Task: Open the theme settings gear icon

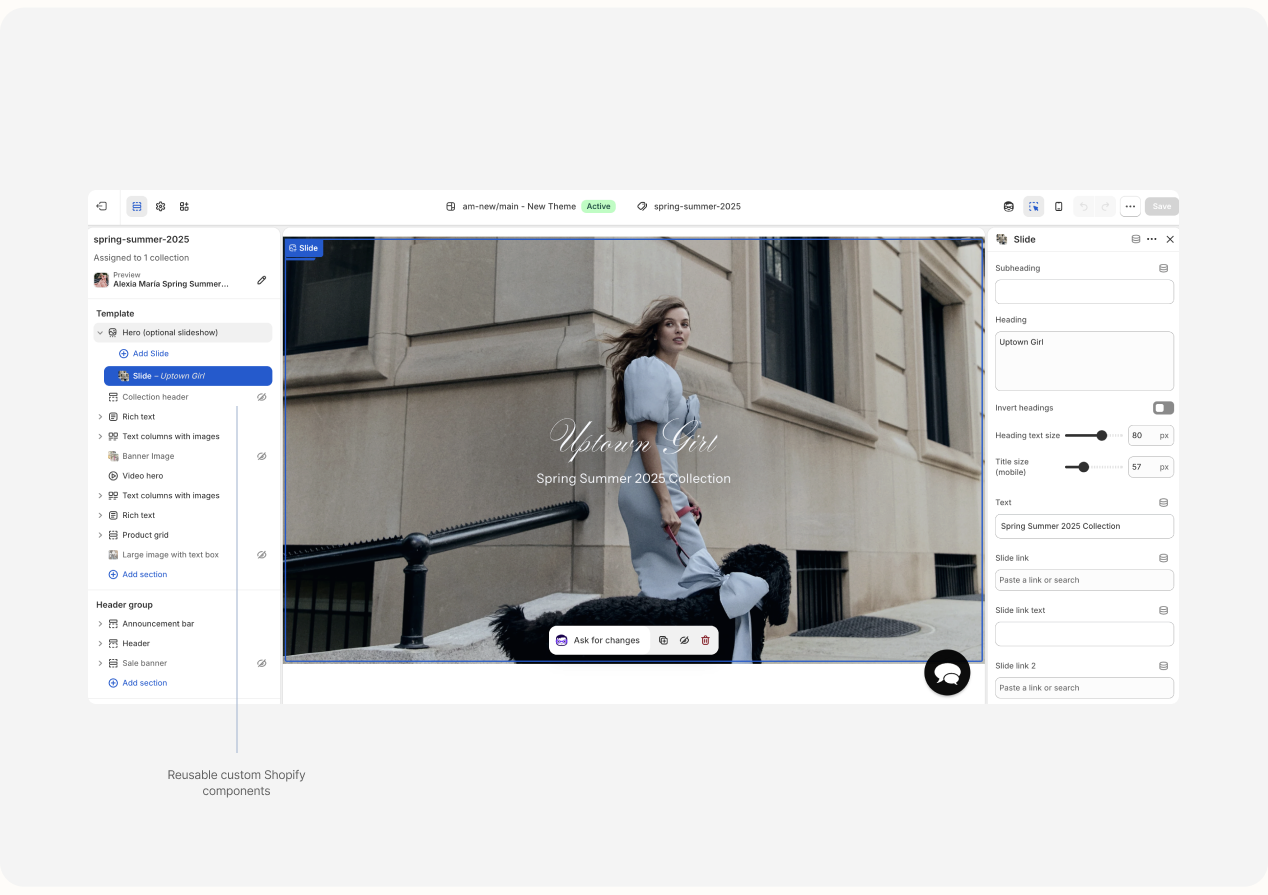Action: coord(160,206)
